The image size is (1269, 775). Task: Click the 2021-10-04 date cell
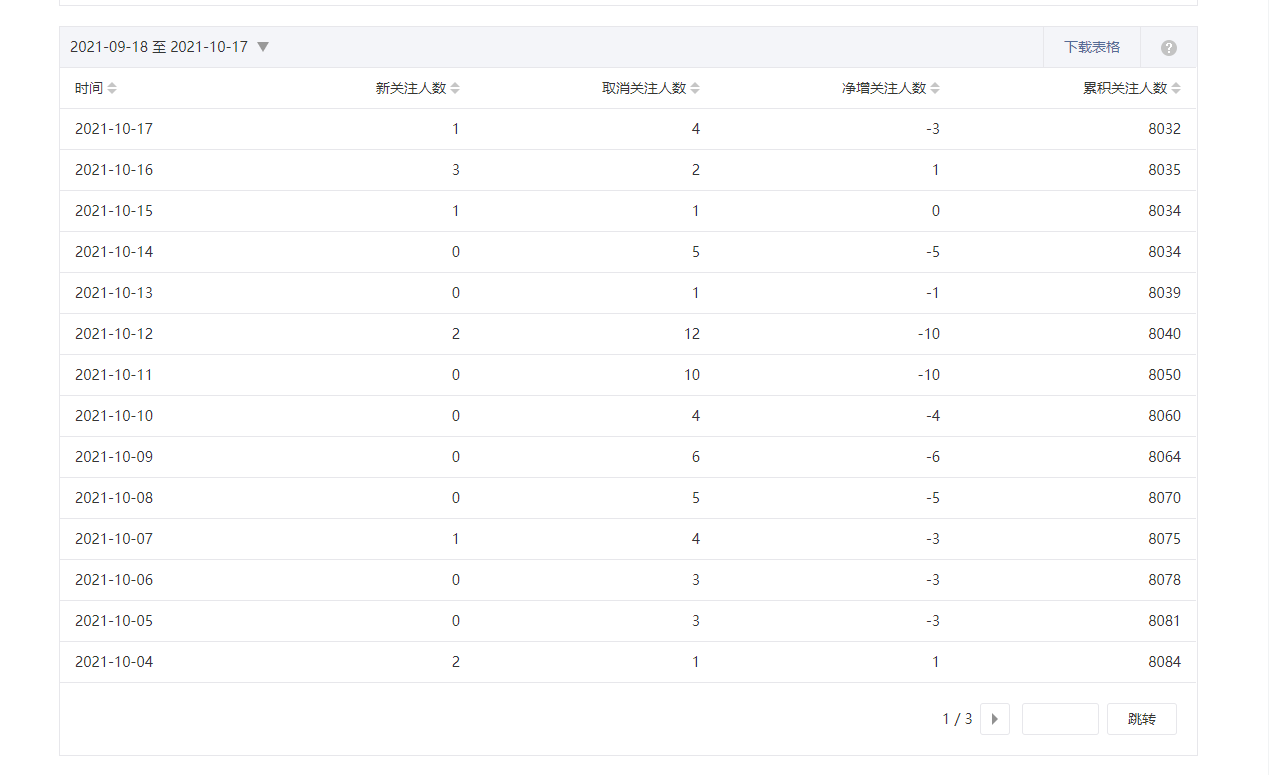[x=114, y=662]
